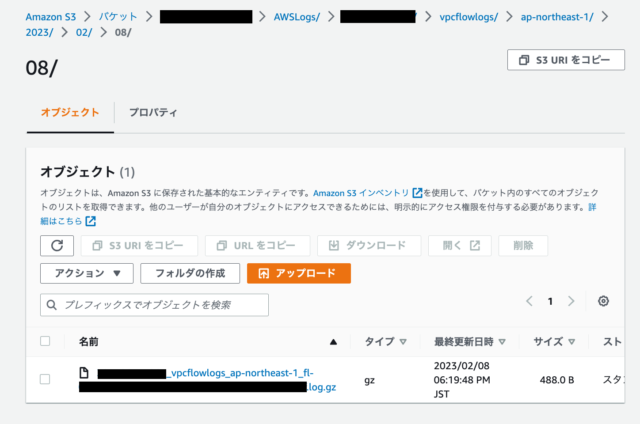Go to the 2023/ breadcrumb folder
The height and width of the screenshot is (424, 640).
39,32
